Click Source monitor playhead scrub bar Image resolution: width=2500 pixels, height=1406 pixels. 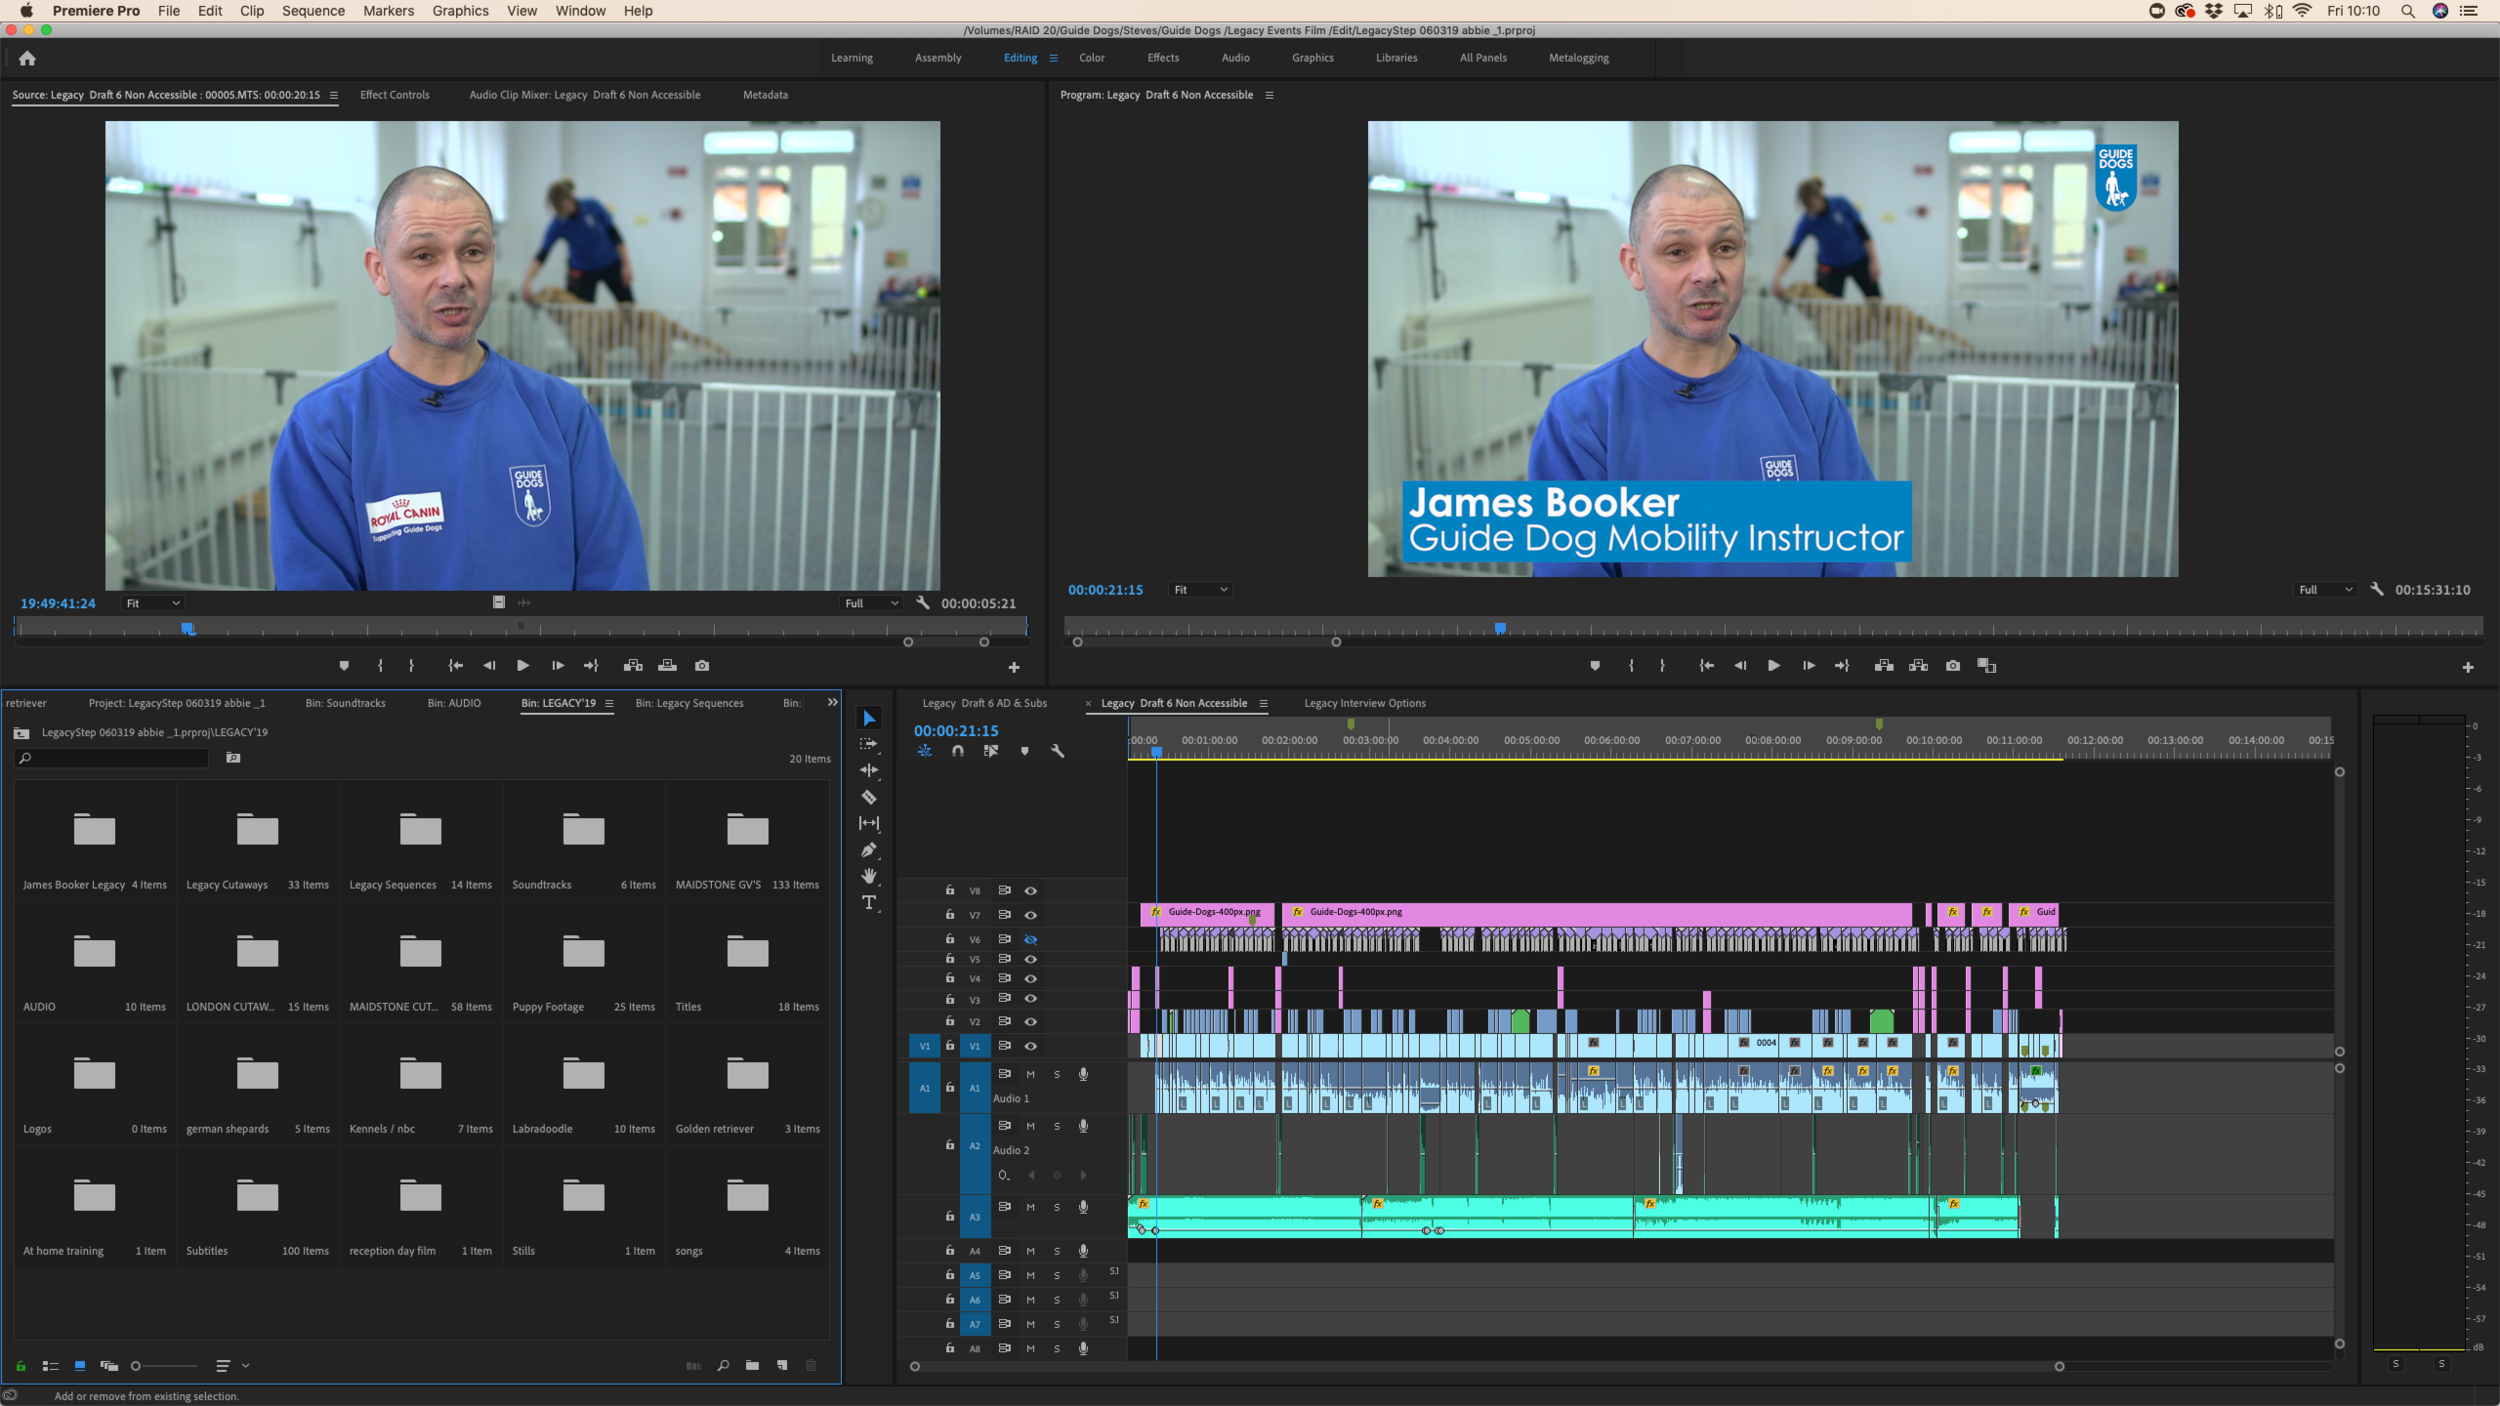520,628
